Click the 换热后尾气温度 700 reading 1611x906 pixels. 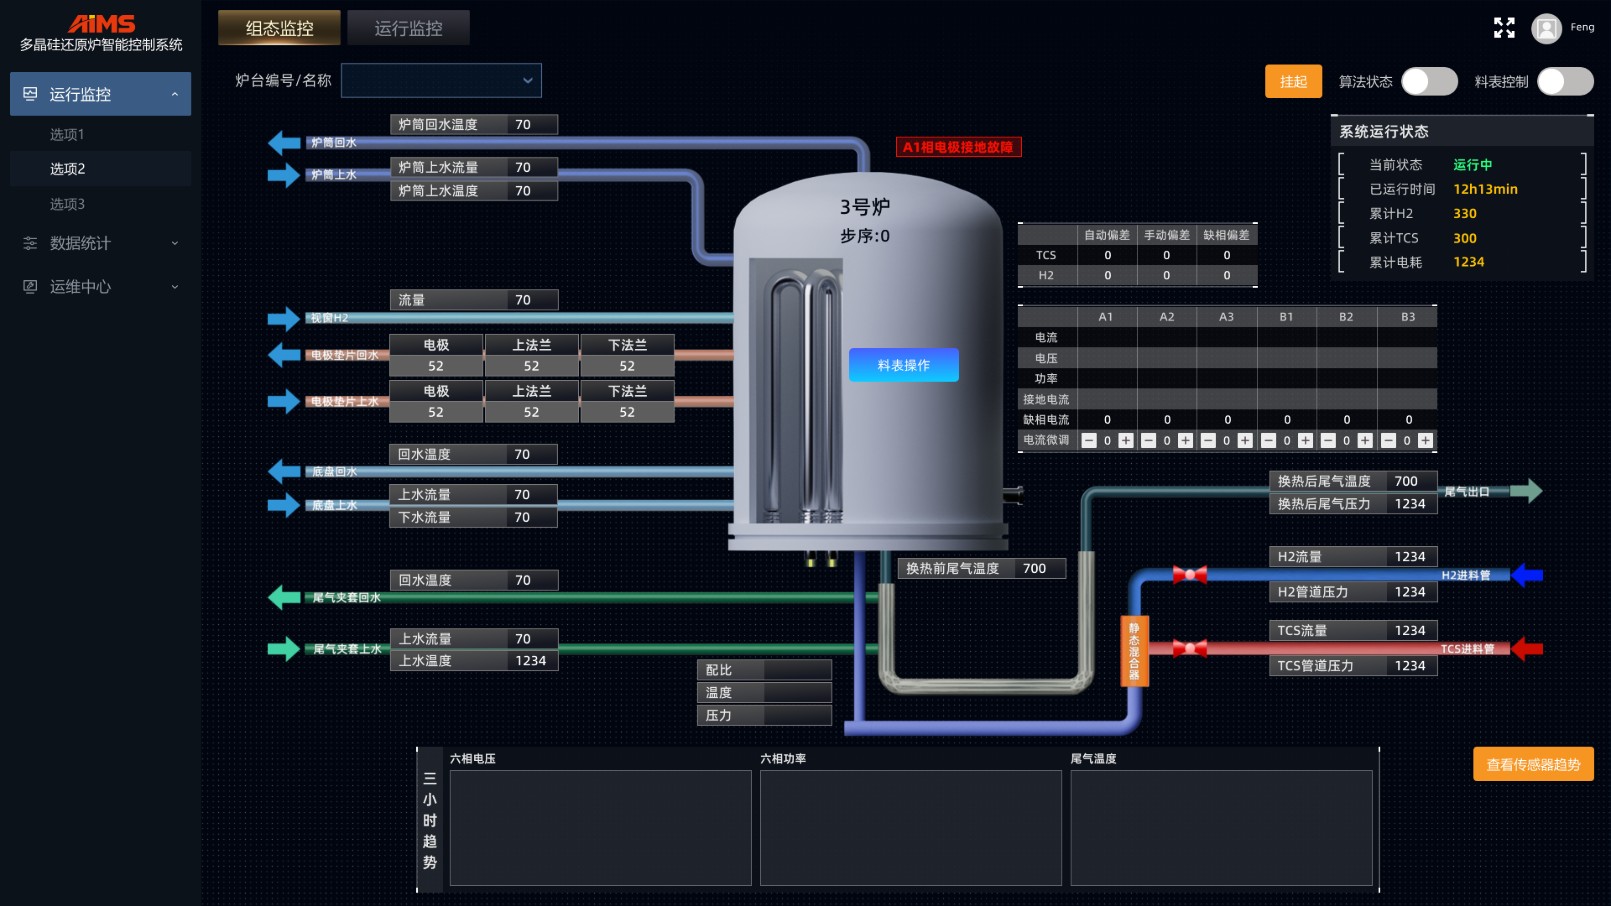pyautogui.click(x=1353, y=481)
